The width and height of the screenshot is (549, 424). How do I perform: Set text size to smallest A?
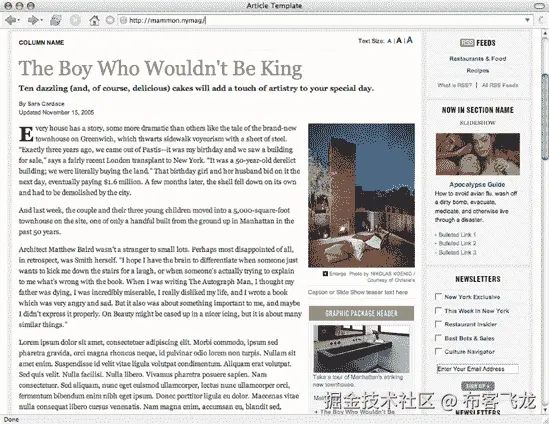click(x=389, y=41)
